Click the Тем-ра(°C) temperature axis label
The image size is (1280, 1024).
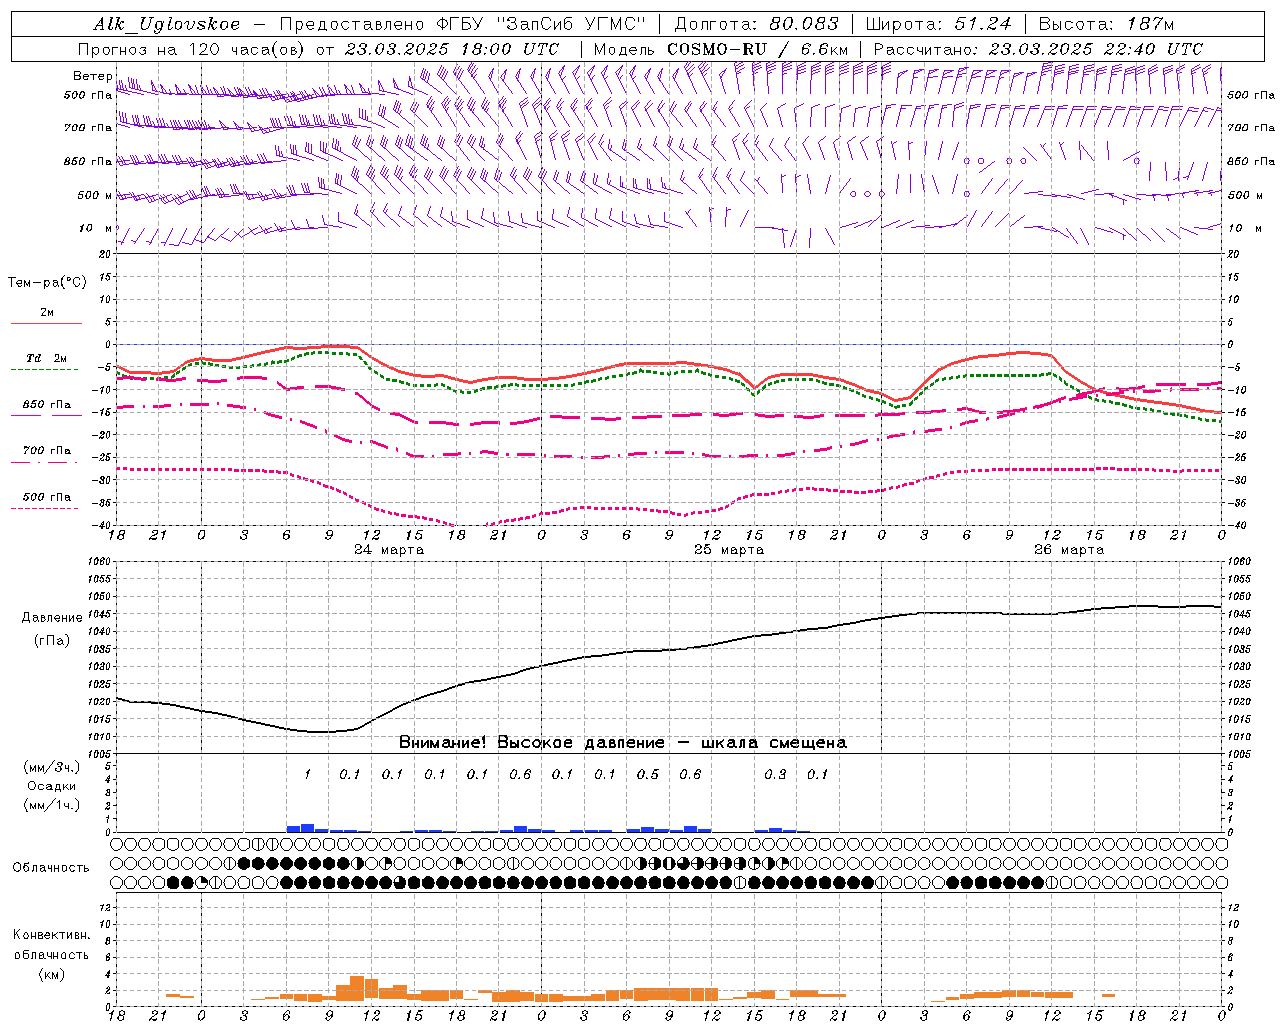(47, 283)
